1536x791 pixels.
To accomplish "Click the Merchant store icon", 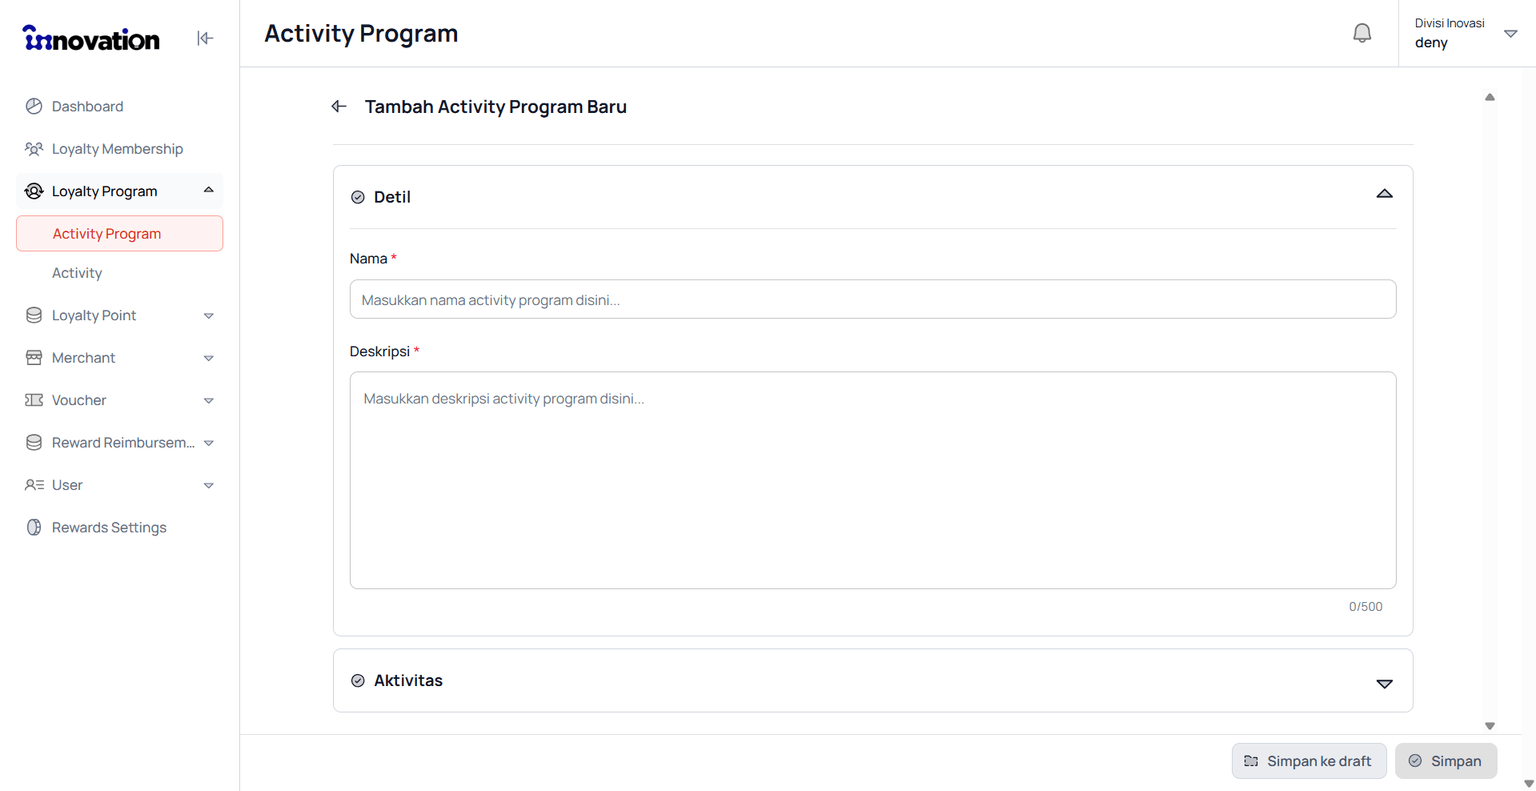I will [34, 357].
